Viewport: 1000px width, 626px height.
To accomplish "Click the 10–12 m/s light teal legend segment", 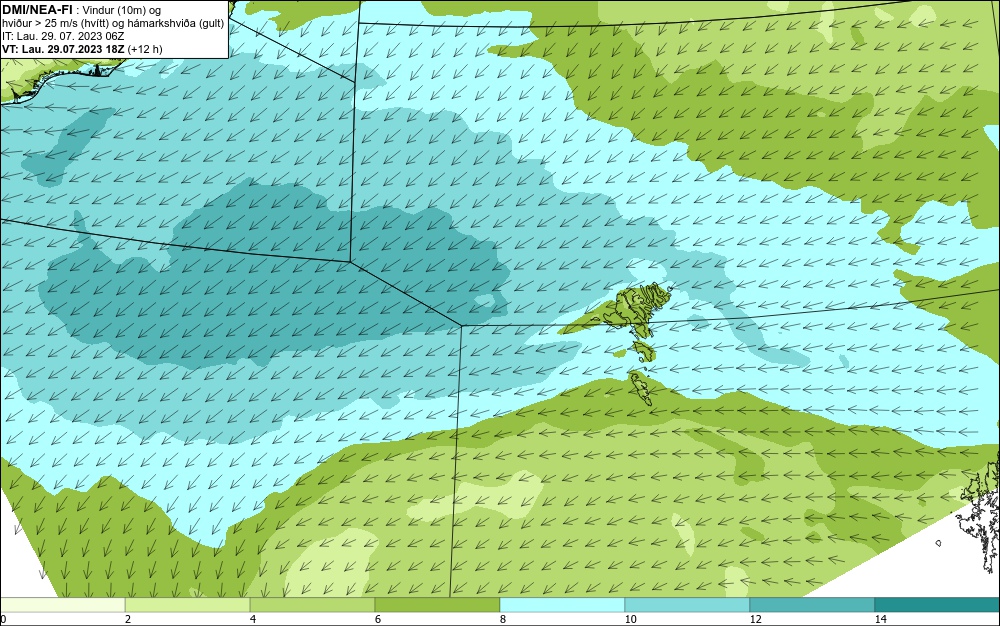I will (688, 605).
